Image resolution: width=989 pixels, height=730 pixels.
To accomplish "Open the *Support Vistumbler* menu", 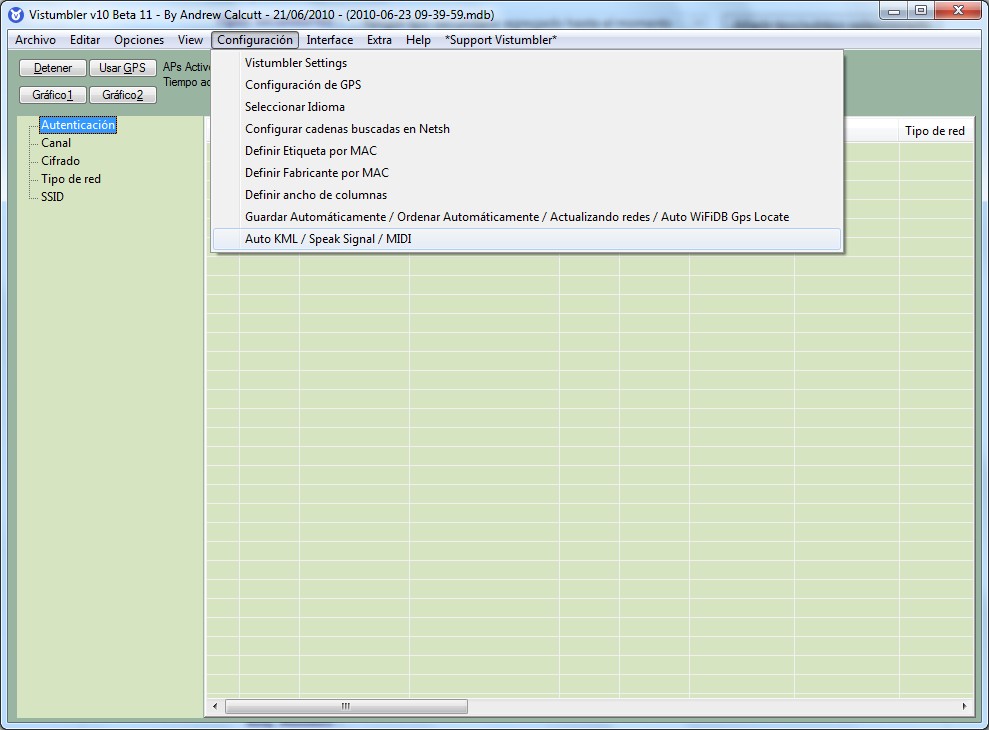I will point(501,40).
